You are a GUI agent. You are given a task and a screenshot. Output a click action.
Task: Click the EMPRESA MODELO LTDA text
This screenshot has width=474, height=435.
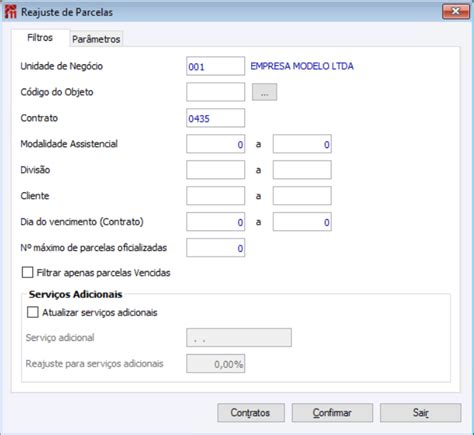pos(302,66)
